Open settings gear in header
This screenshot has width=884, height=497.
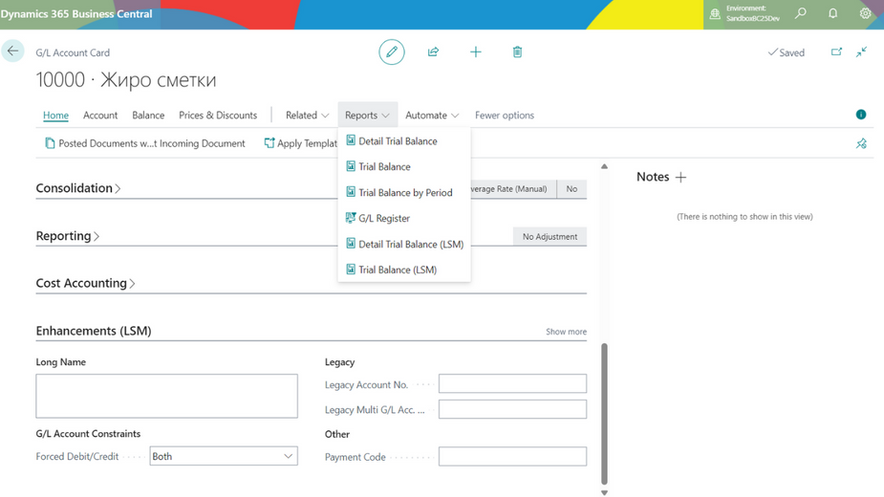865,14
